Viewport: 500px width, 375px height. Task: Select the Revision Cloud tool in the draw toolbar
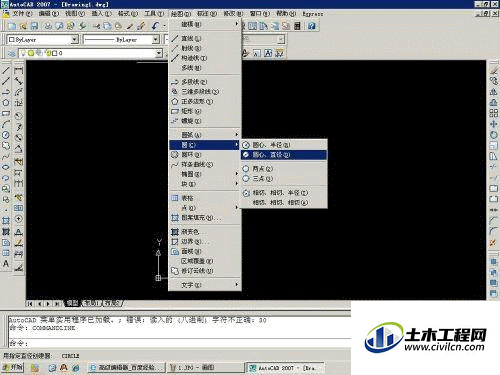[x=6, y=146]
